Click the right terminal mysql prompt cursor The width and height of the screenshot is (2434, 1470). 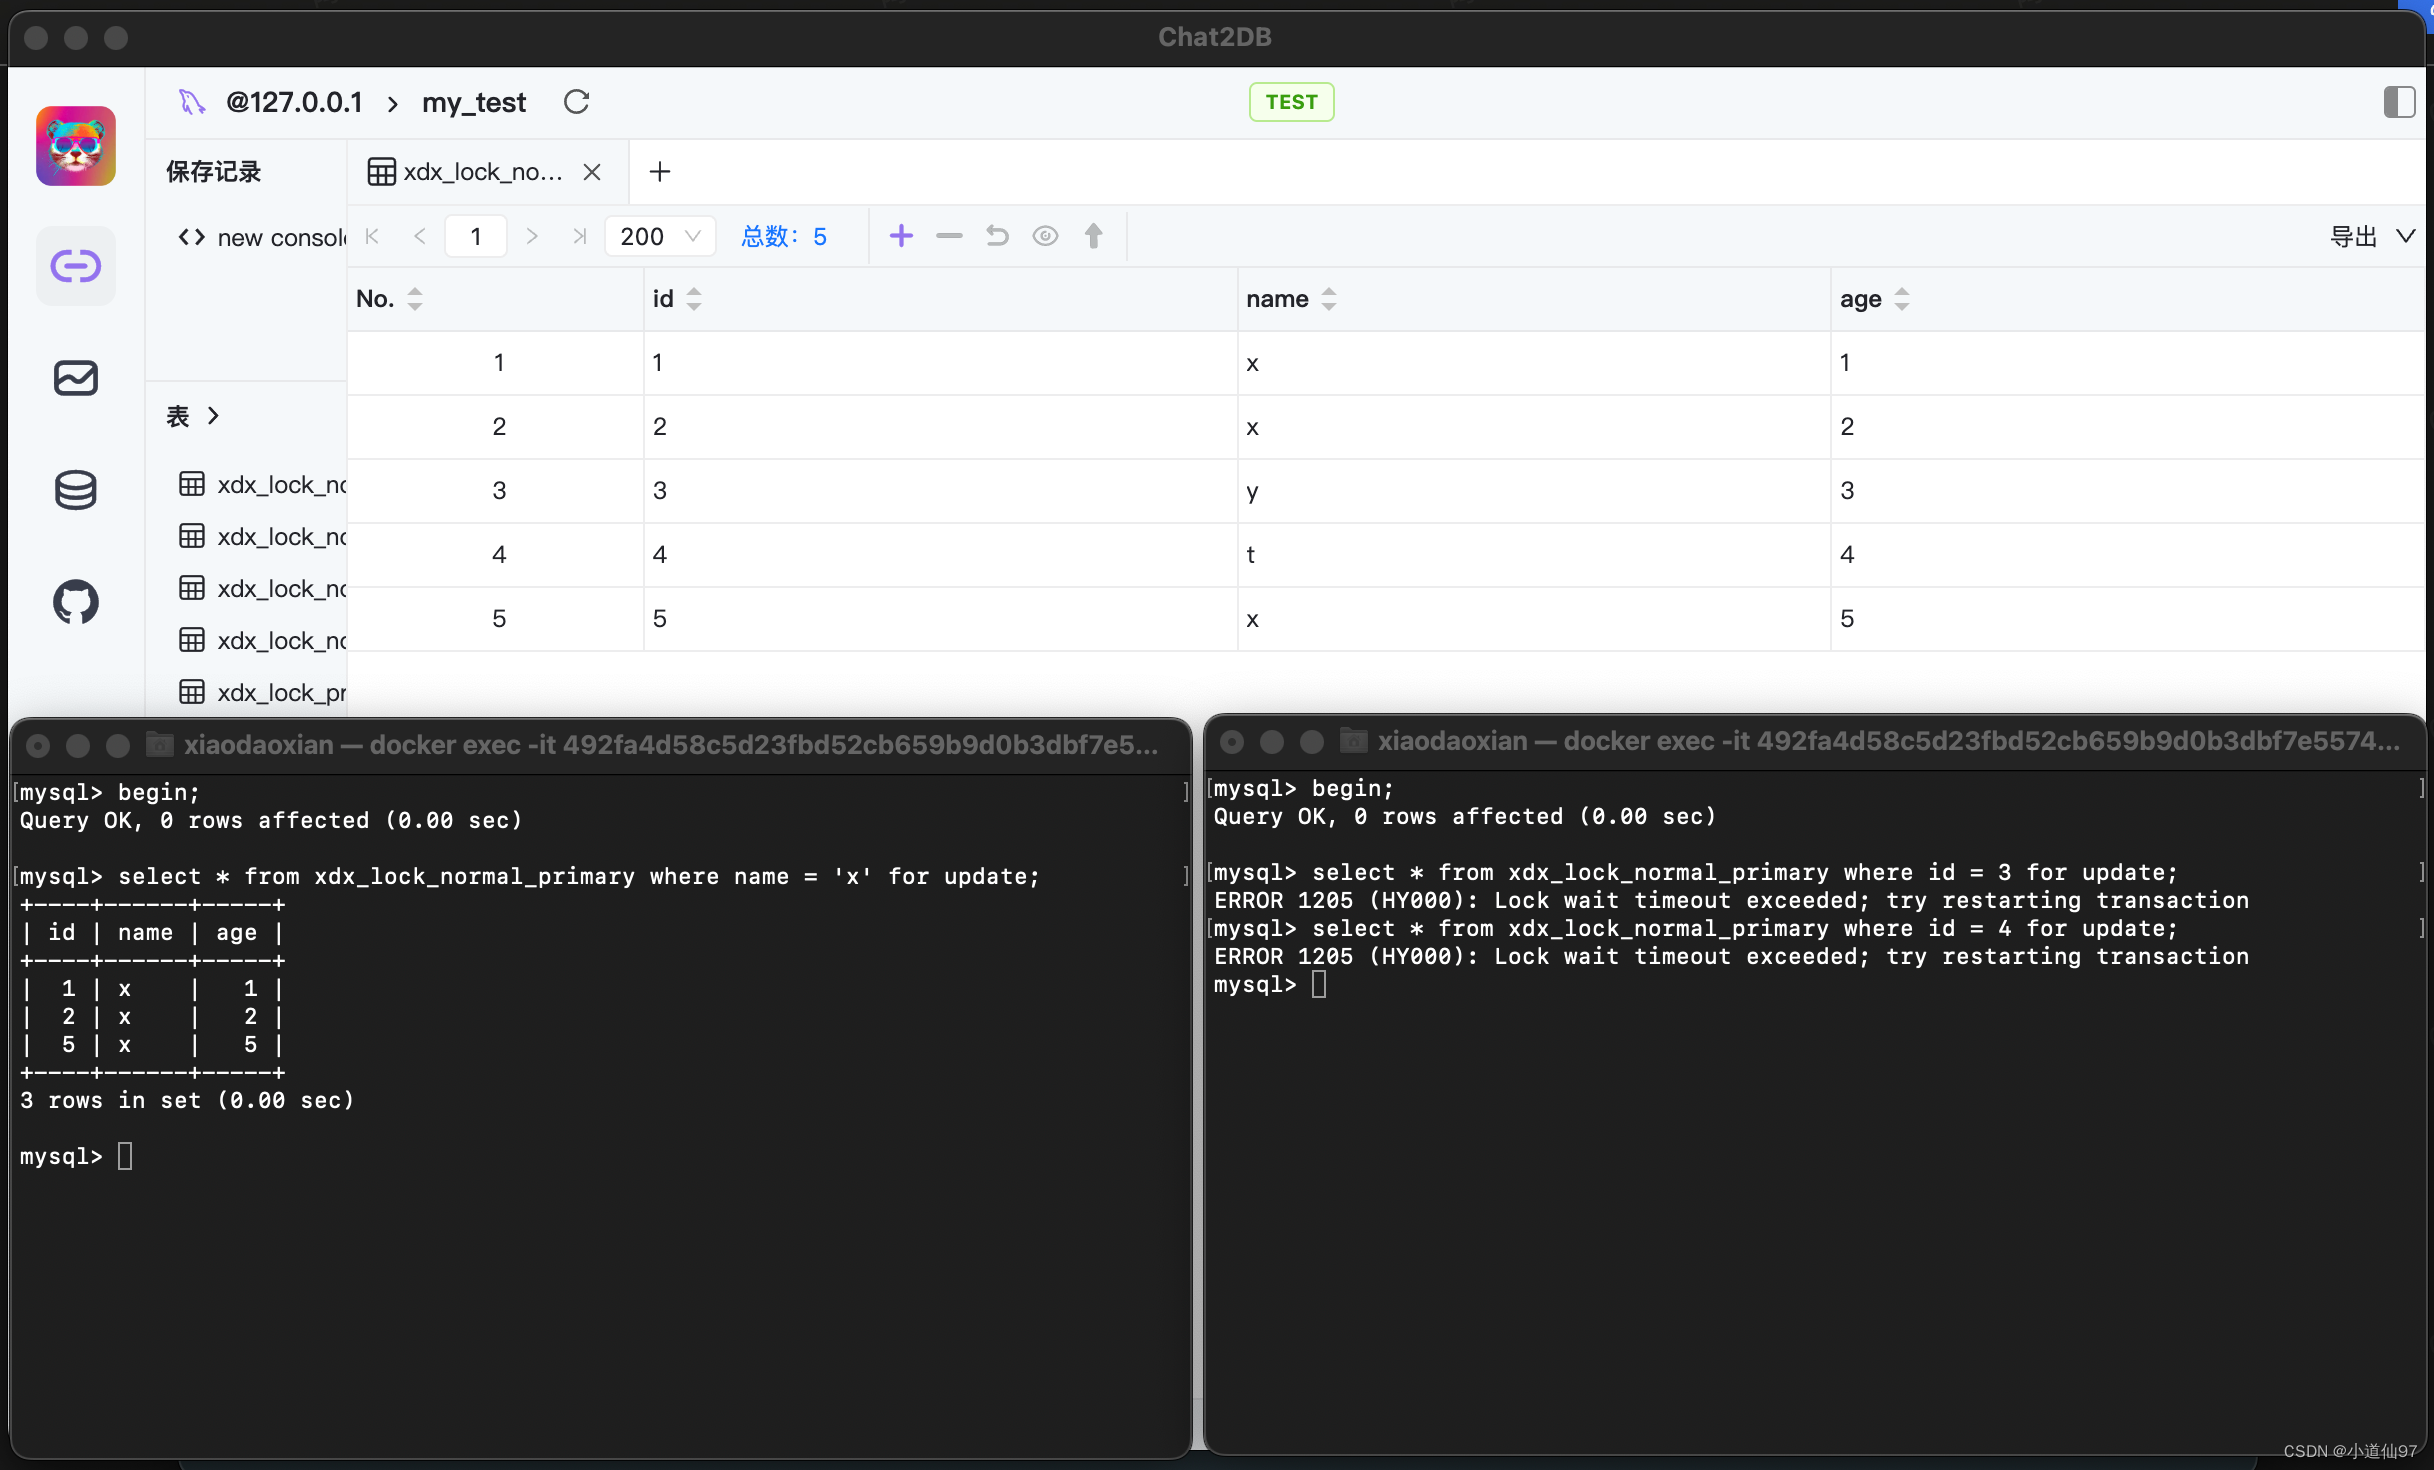pyautogui.click(x=1319, y=985)
